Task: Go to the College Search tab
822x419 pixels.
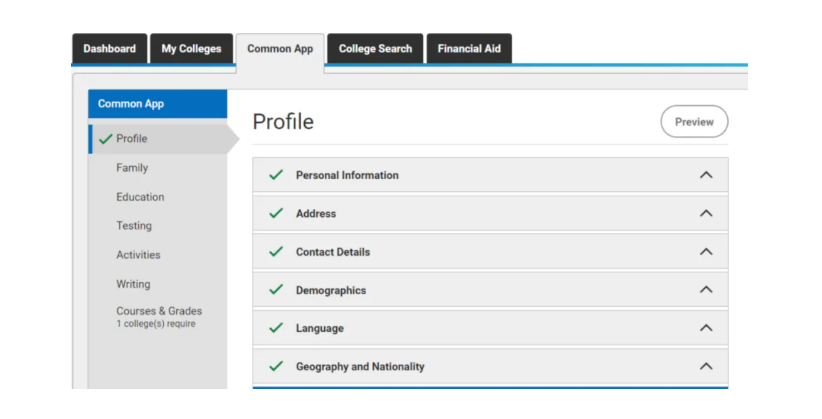Action: 375,49
